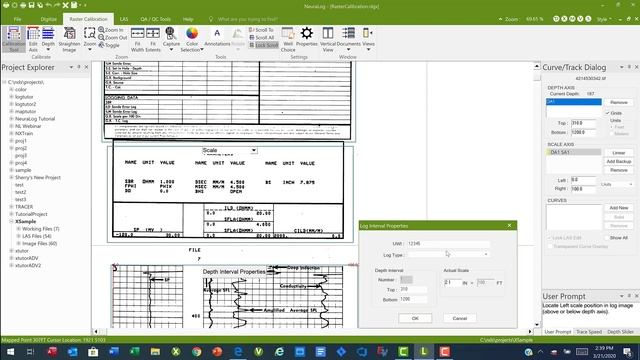The width and height of the screenshot is (640, 360).
Task: Select the Raster Calibration tab
Action: (88, 19)
